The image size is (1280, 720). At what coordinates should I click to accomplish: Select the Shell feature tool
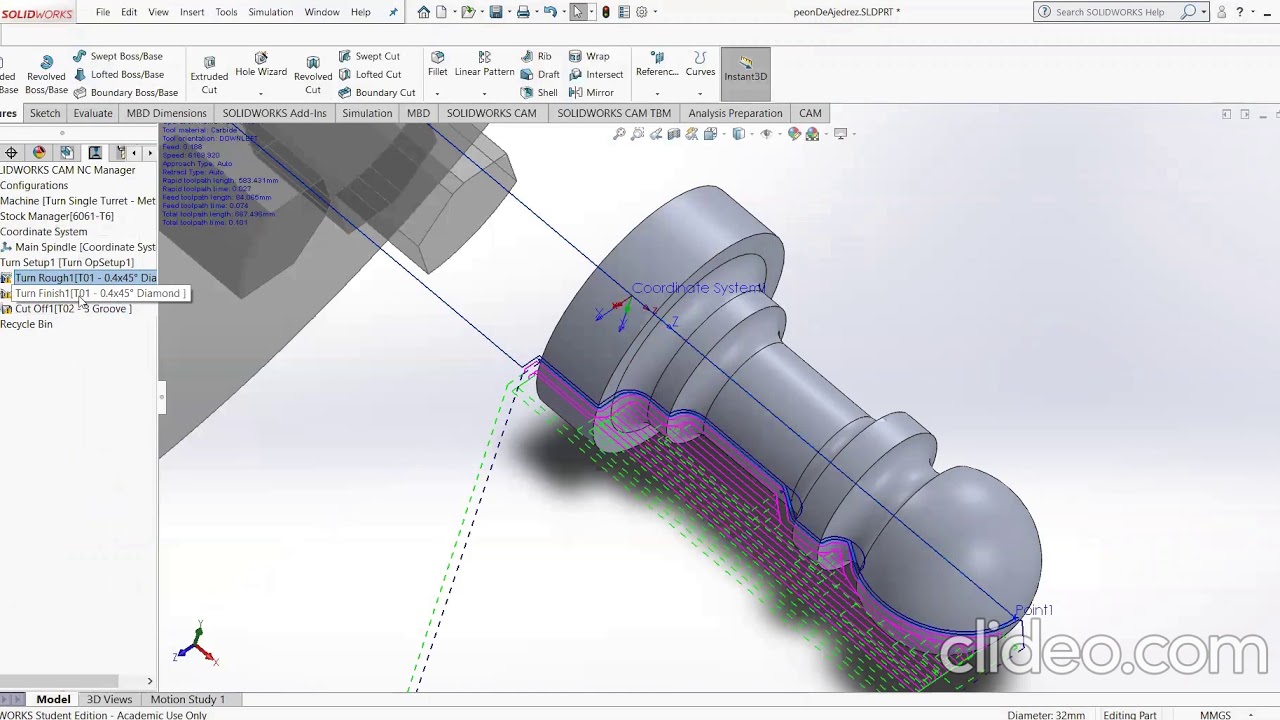tap(539, 92)
